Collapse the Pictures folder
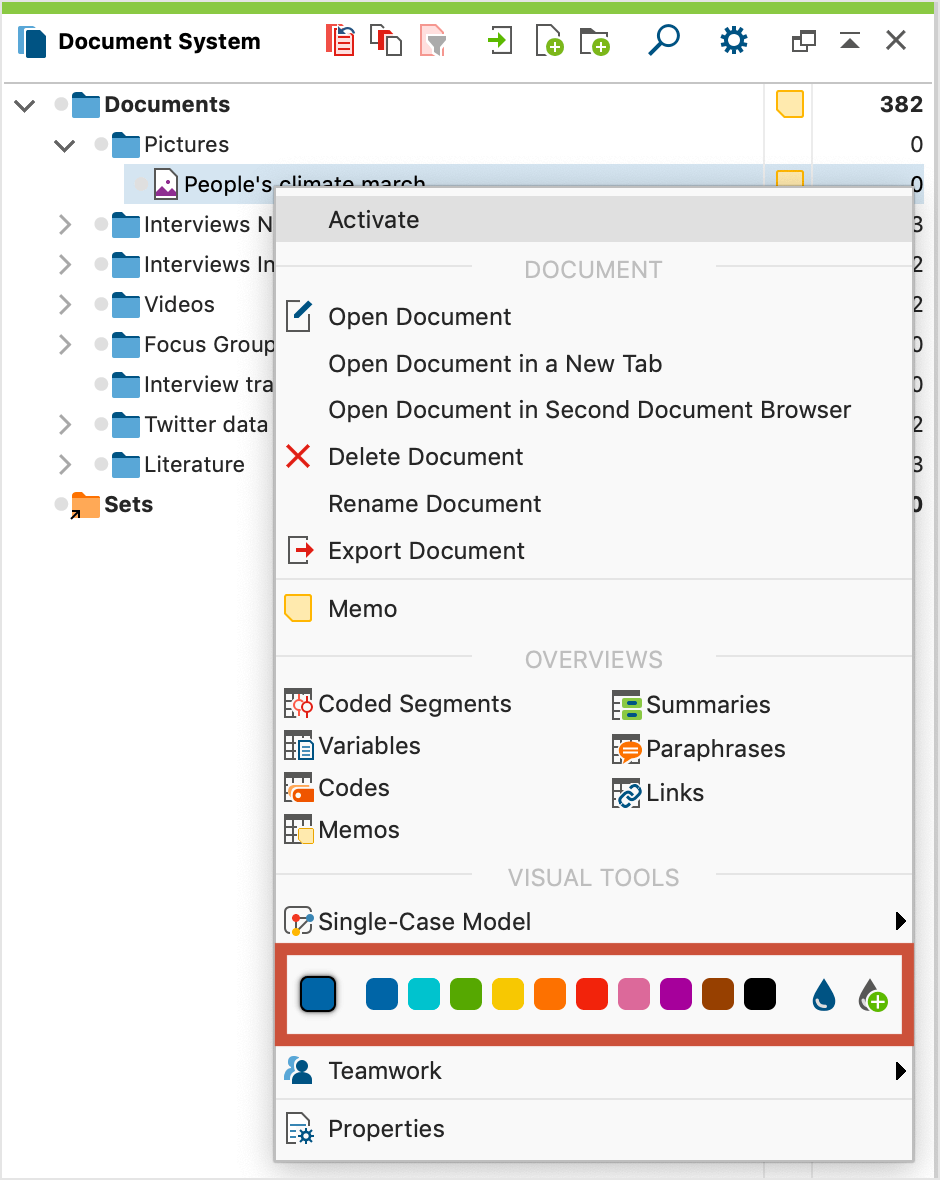This screenshot has width=940, height=1180. [x=65, y=145]
